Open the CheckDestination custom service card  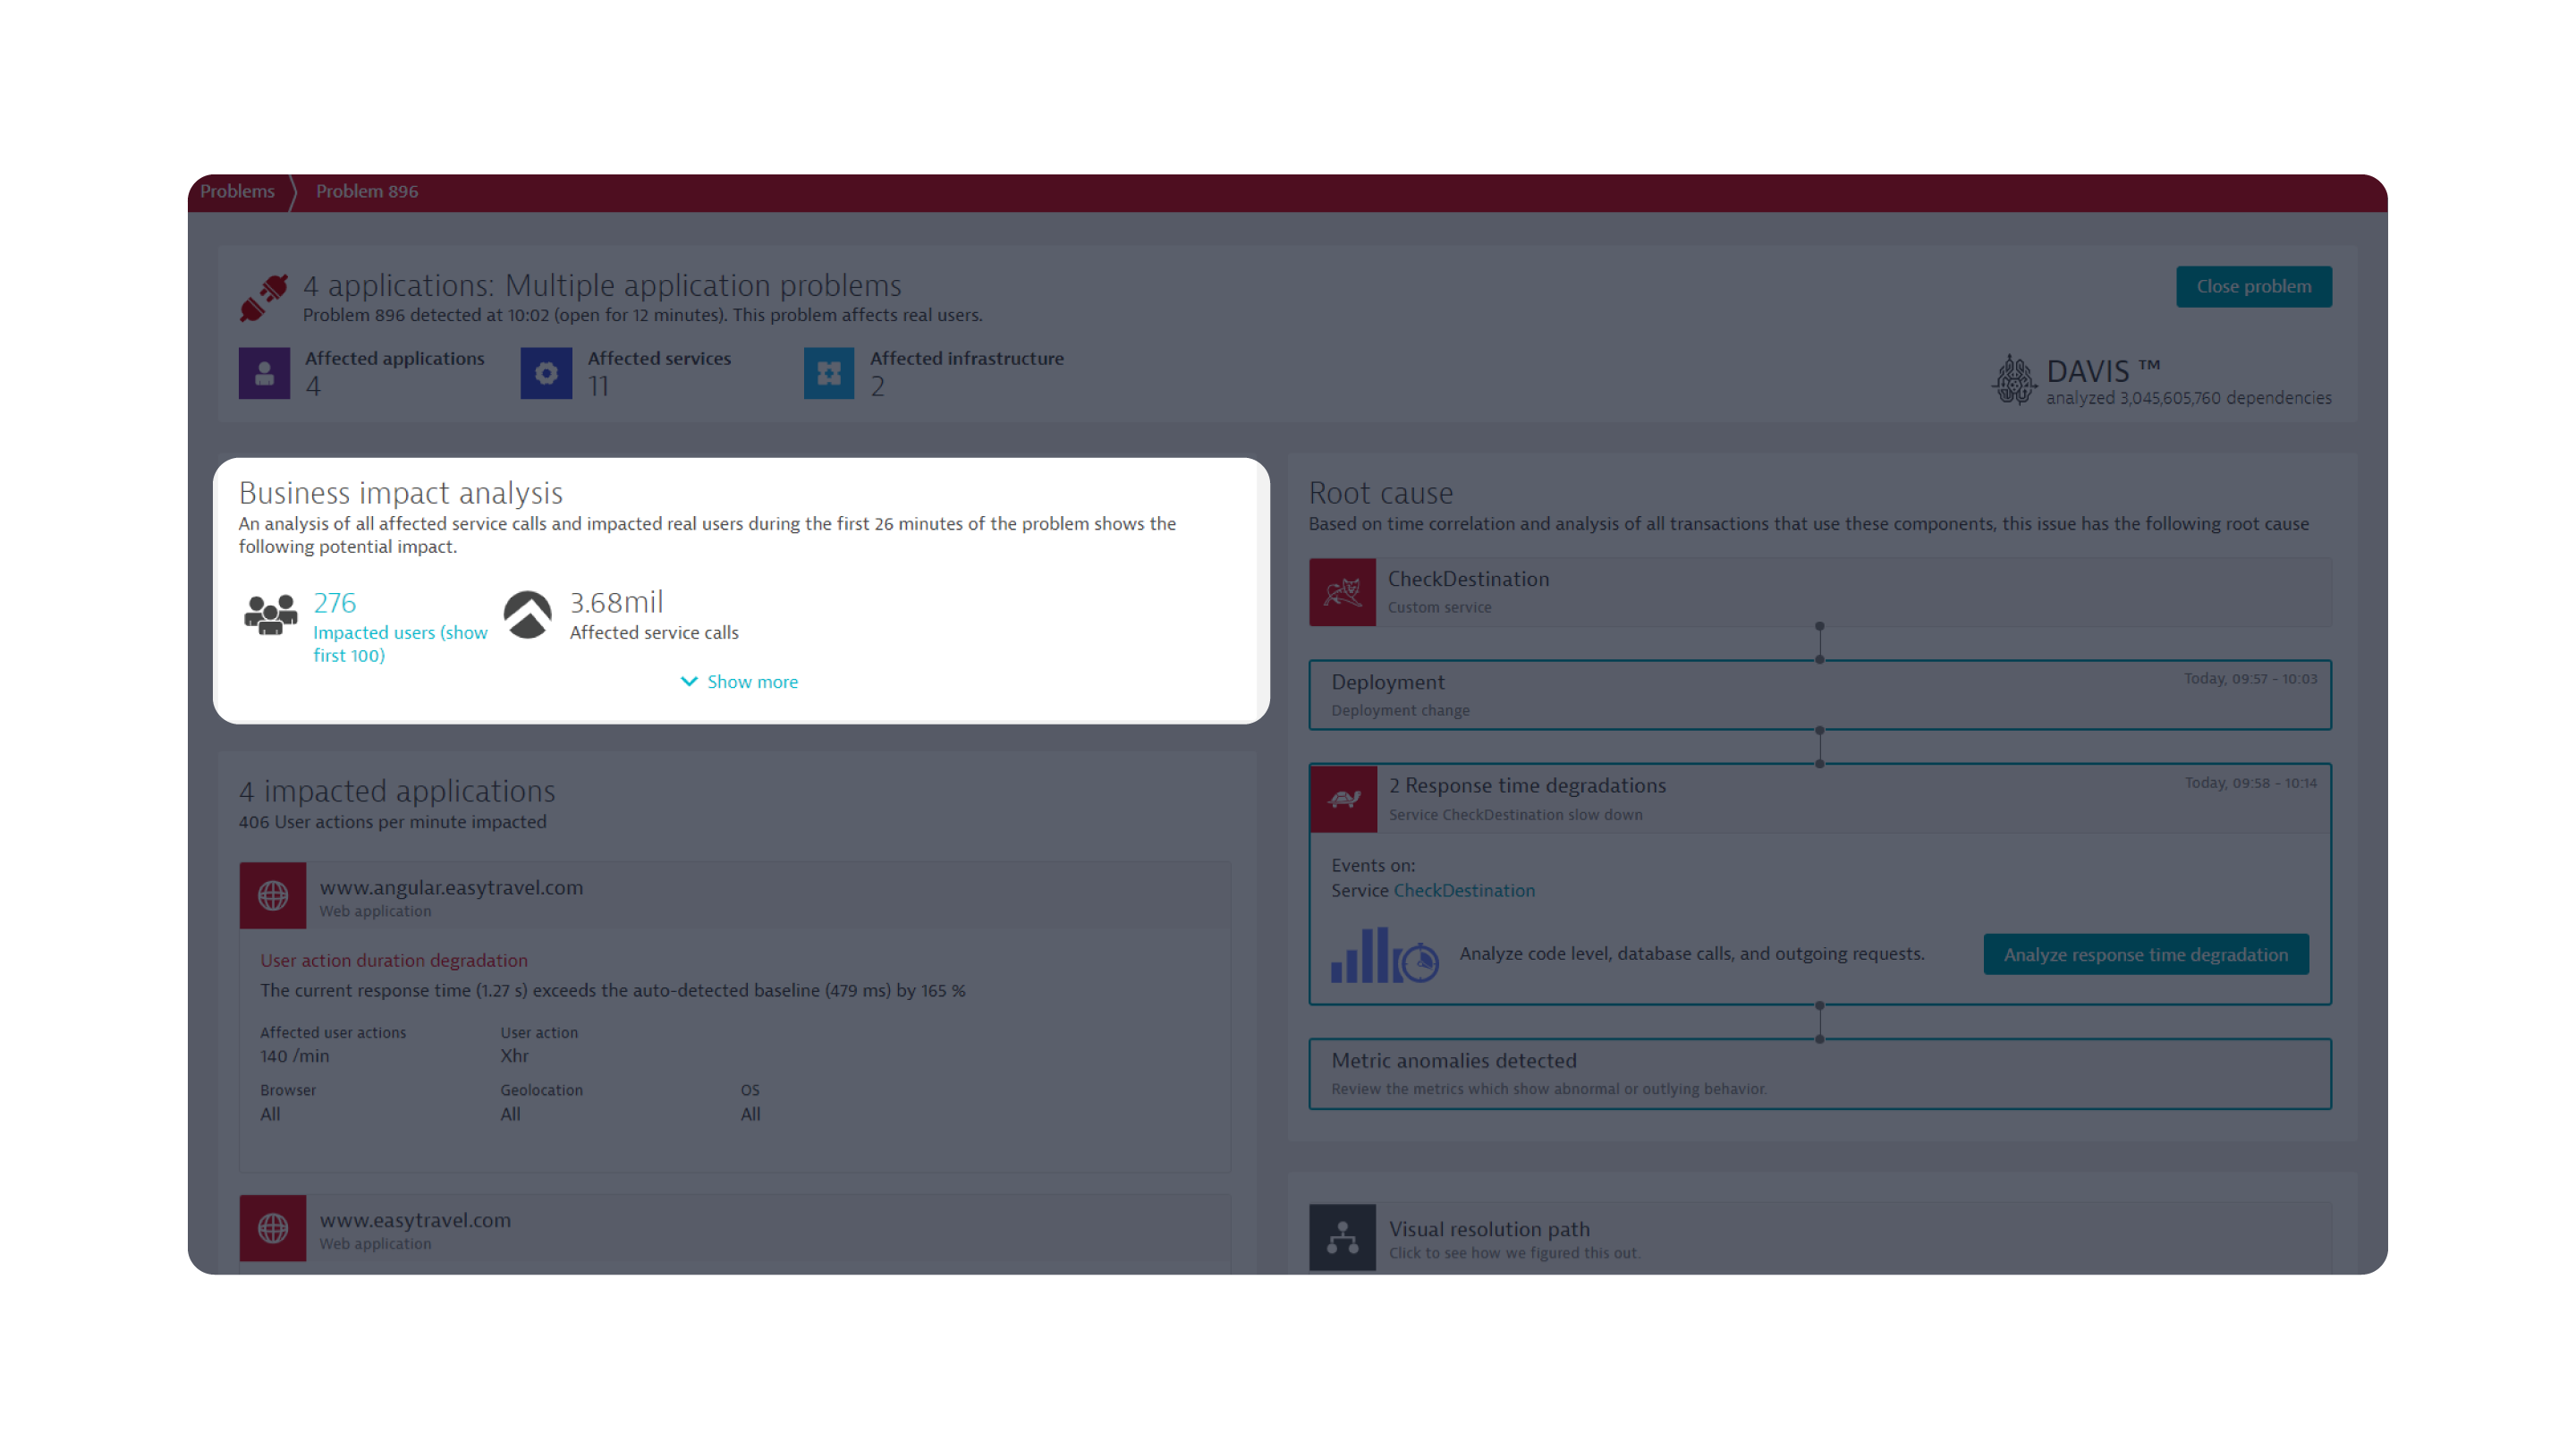point(1820,592)
